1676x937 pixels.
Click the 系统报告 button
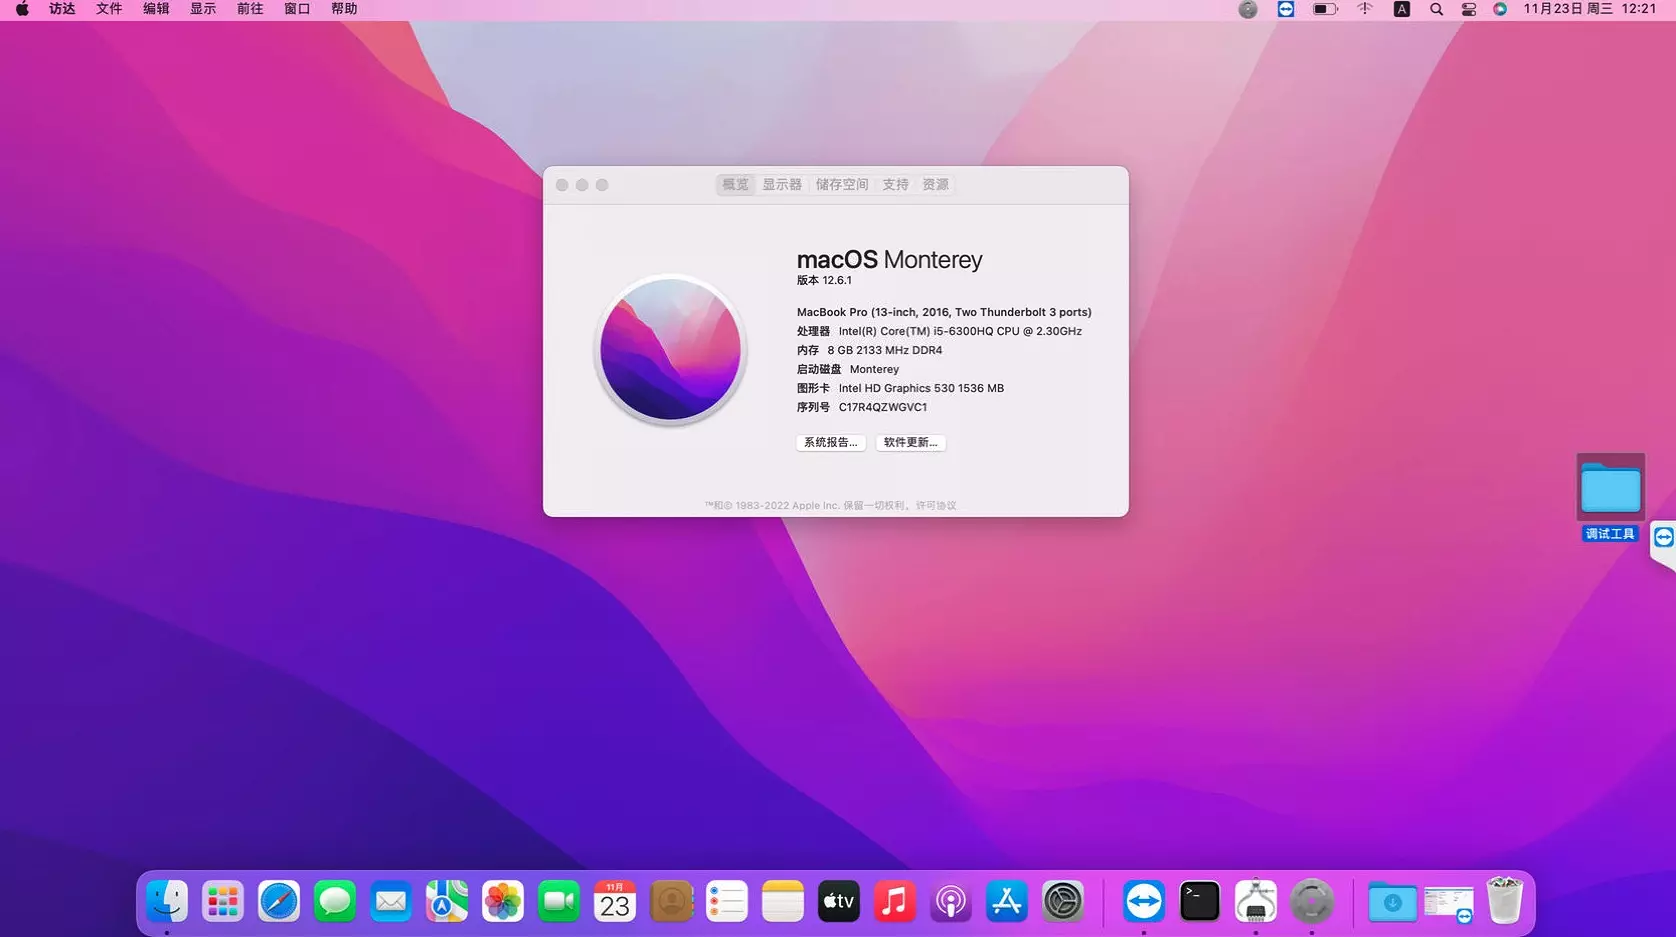(830, 442)
